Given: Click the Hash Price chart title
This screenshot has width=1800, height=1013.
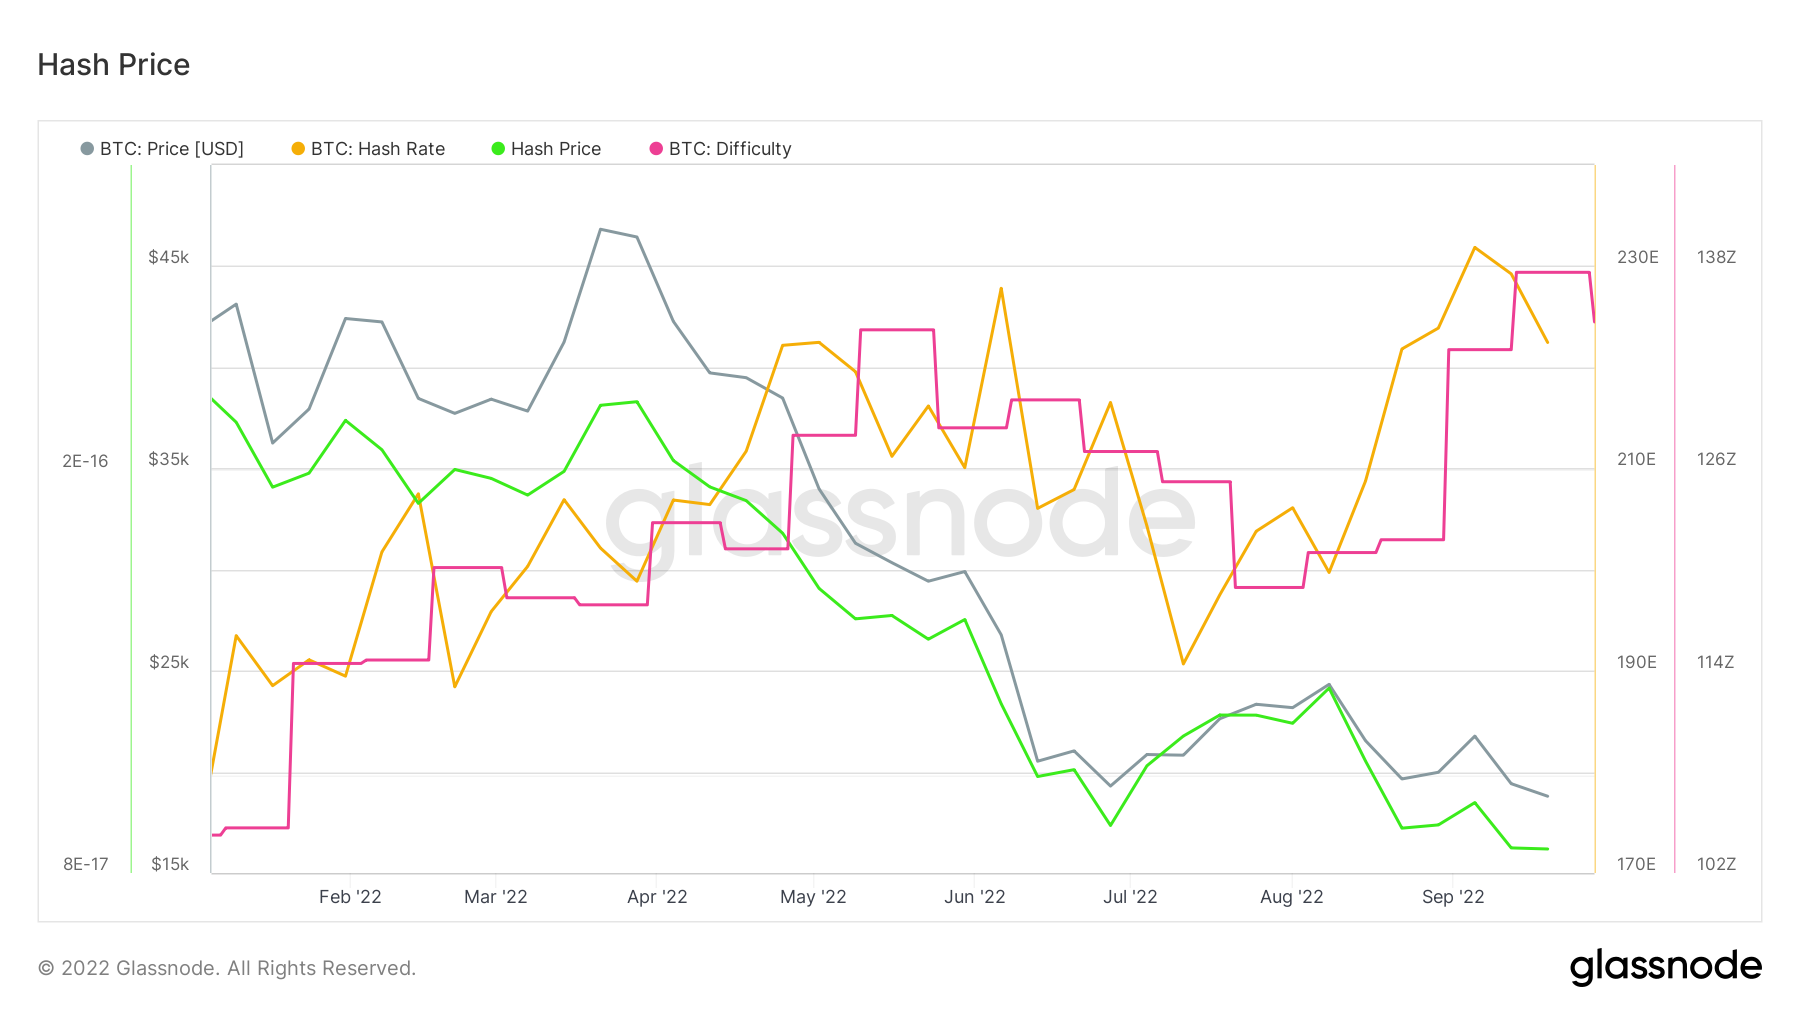Looking at the screenshot, I should [114, 65].
